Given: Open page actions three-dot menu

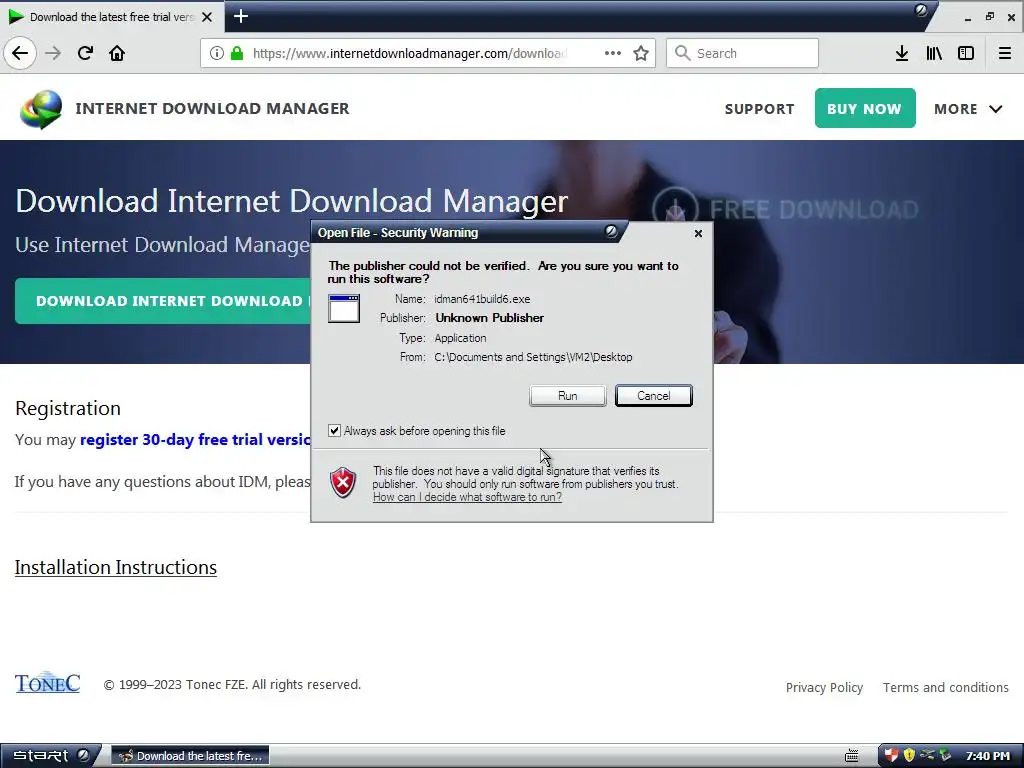Looking at the screenshot, I should pos(613,53).
